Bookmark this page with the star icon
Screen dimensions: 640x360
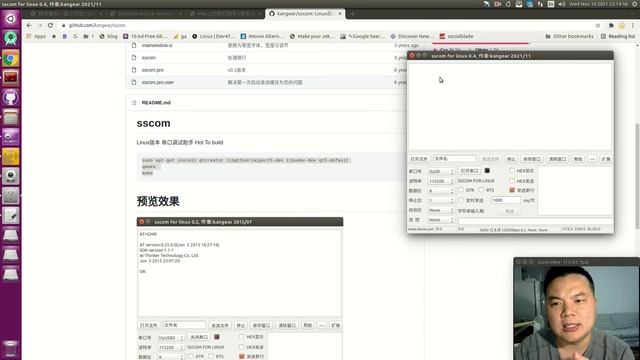[598, 25]
